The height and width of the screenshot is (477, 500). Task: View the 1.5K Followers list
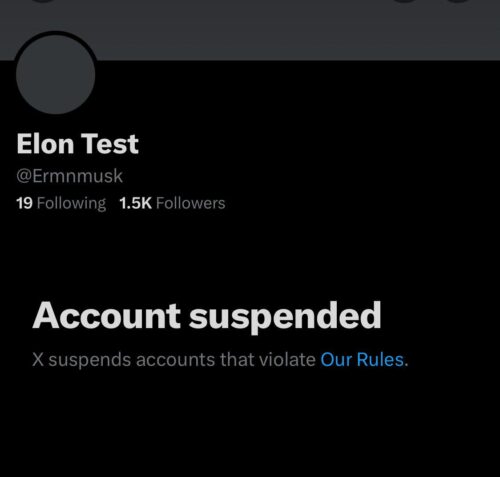(x=172, y=203)
